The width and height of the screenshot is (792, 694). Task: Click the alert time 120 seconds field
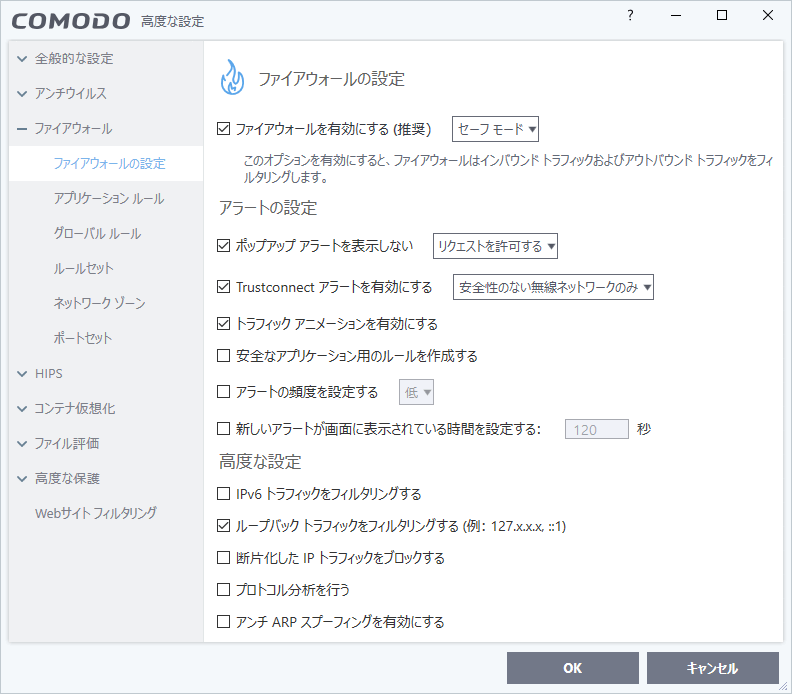pyautogui.click(x=597, y=430)
